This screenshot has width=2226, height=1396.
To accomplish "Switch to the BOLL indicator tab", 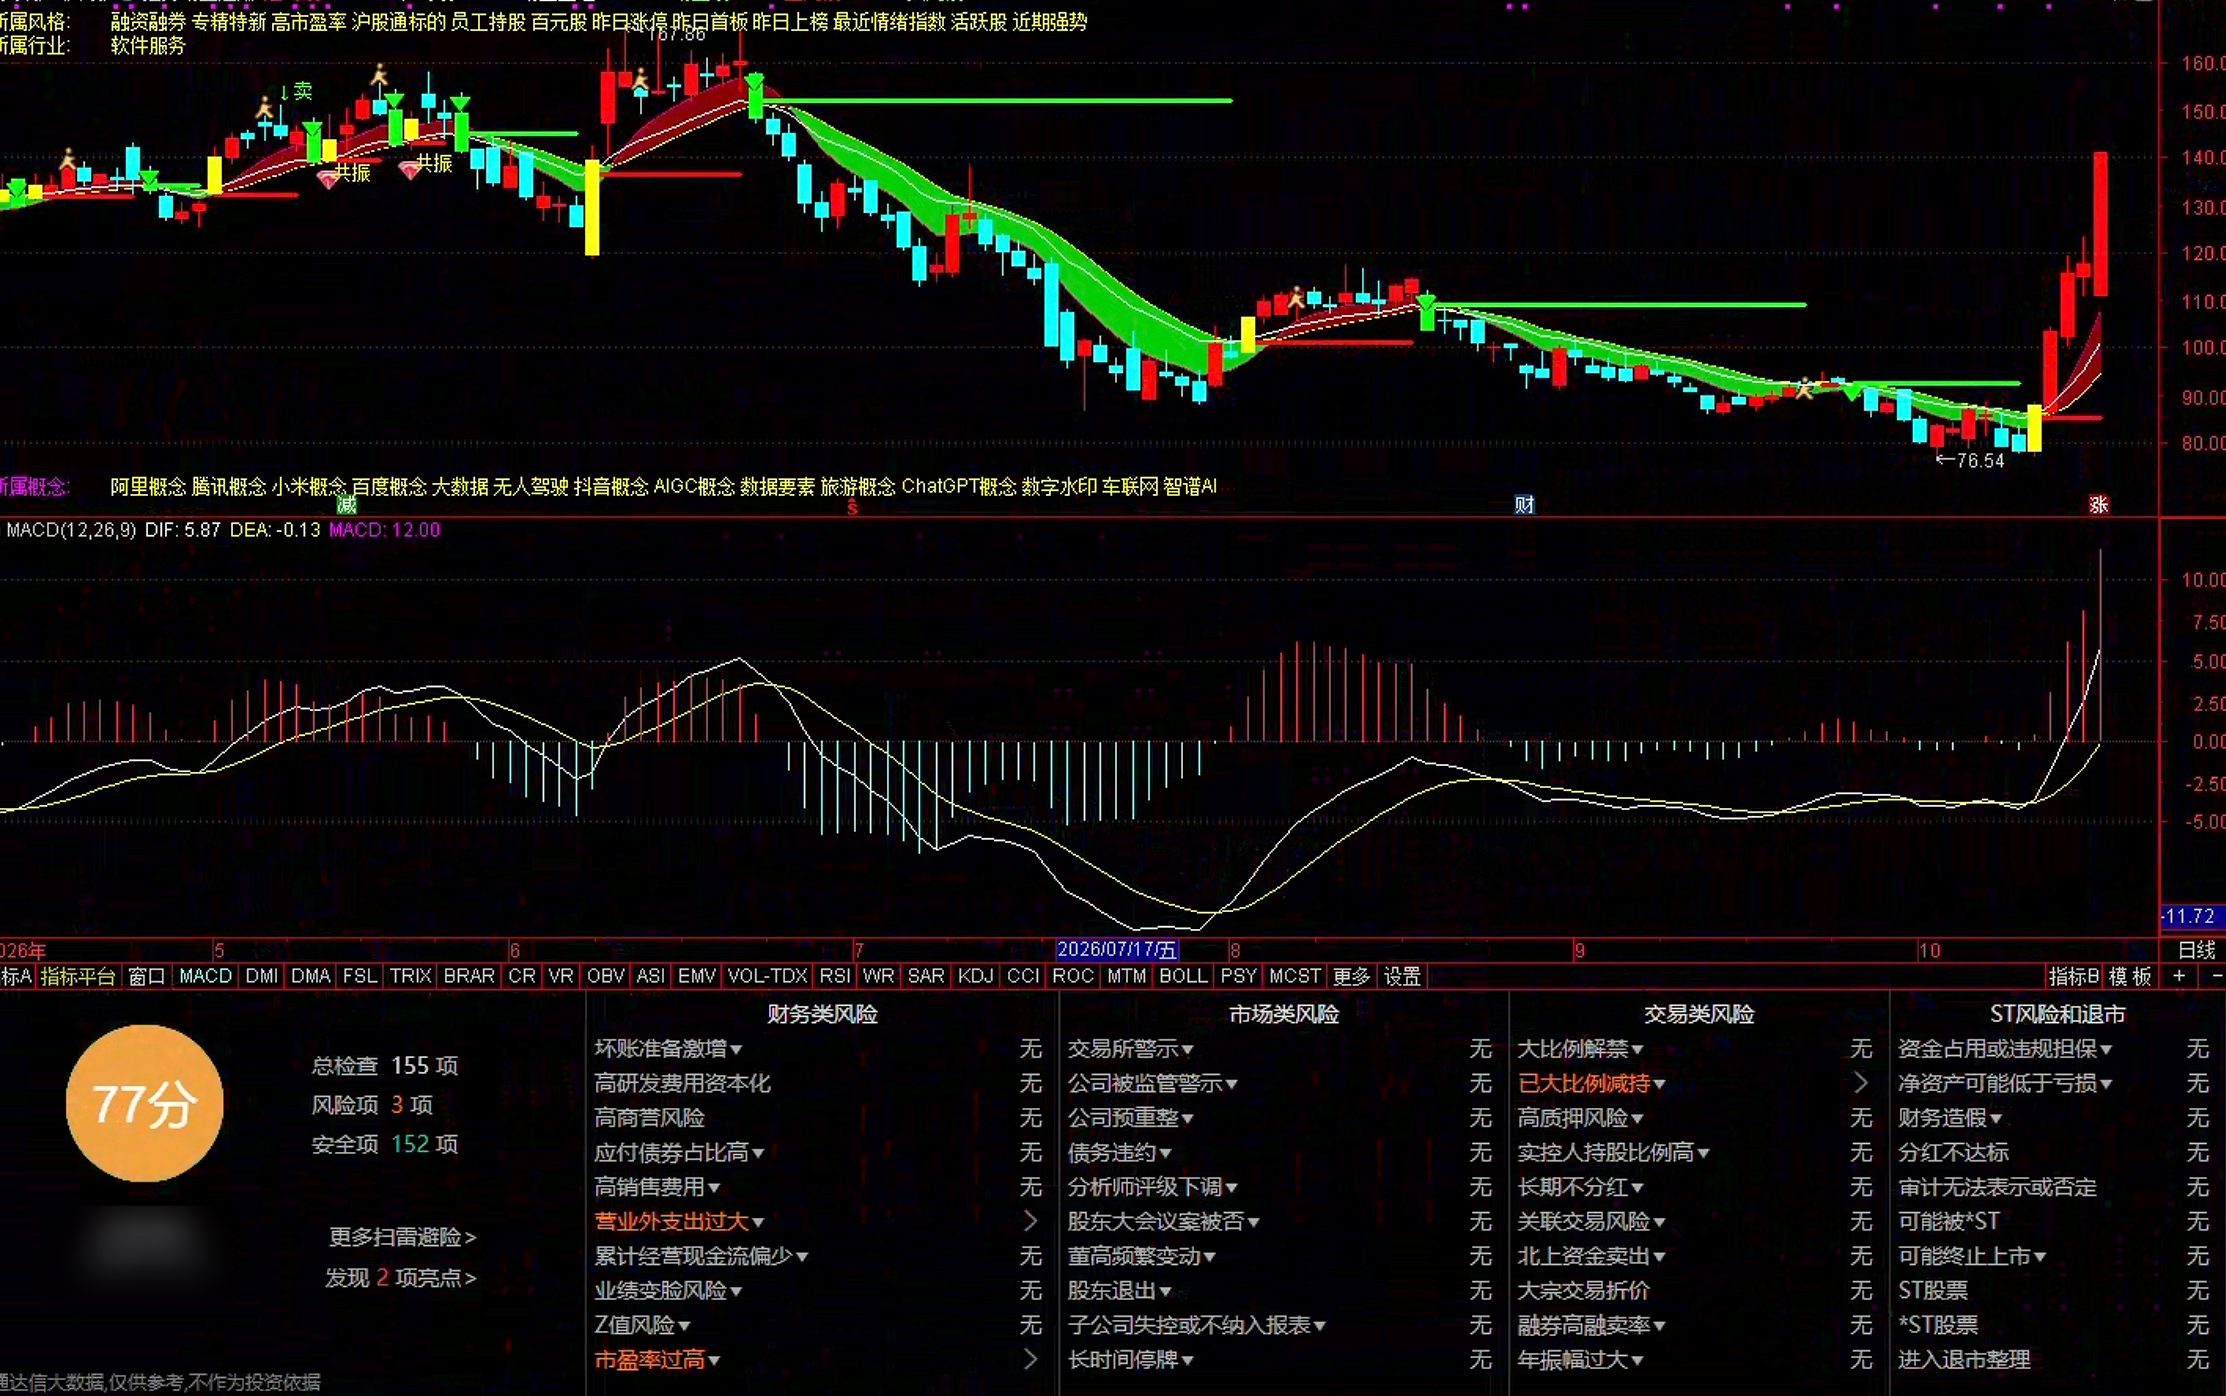I will (x=1183, y=976).
